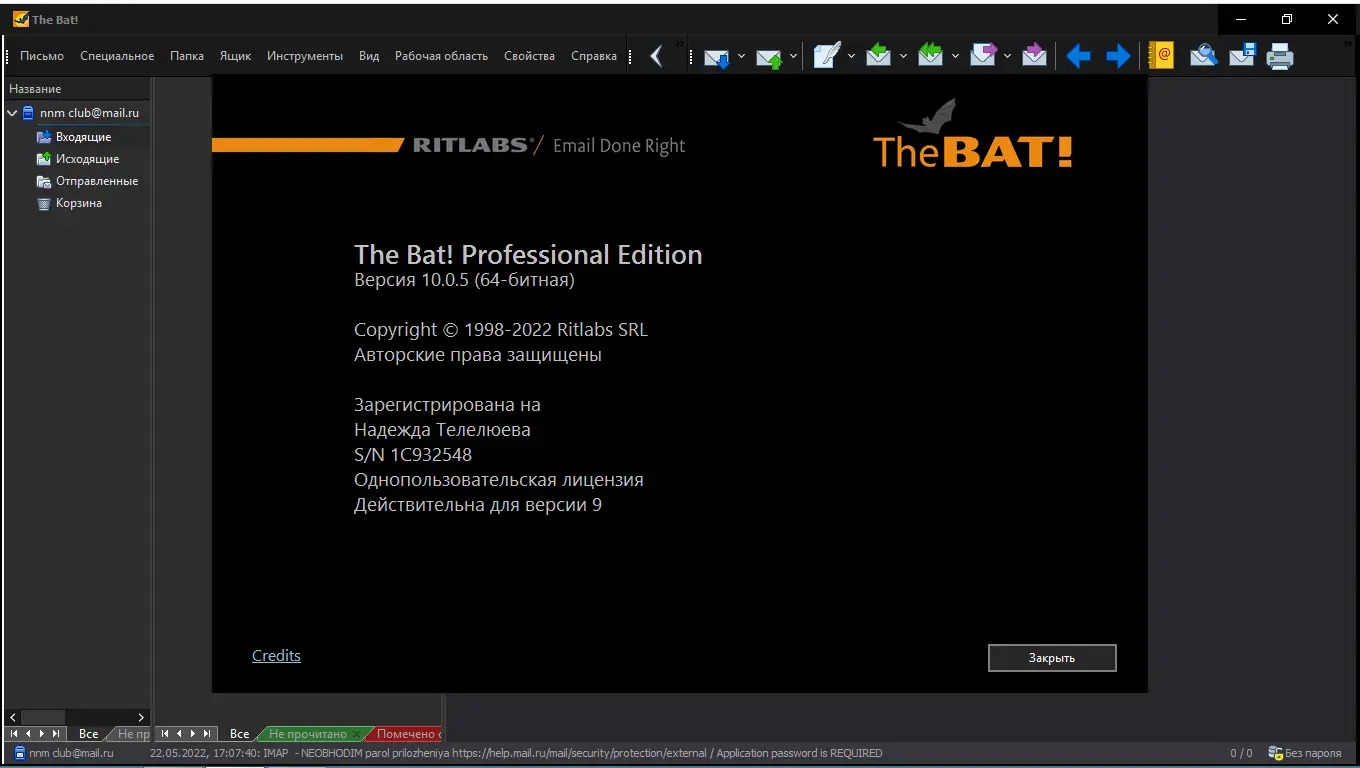Reply to all with double green arrows icon
This screenshot has width=1360, height=768.
pos(930,56)
